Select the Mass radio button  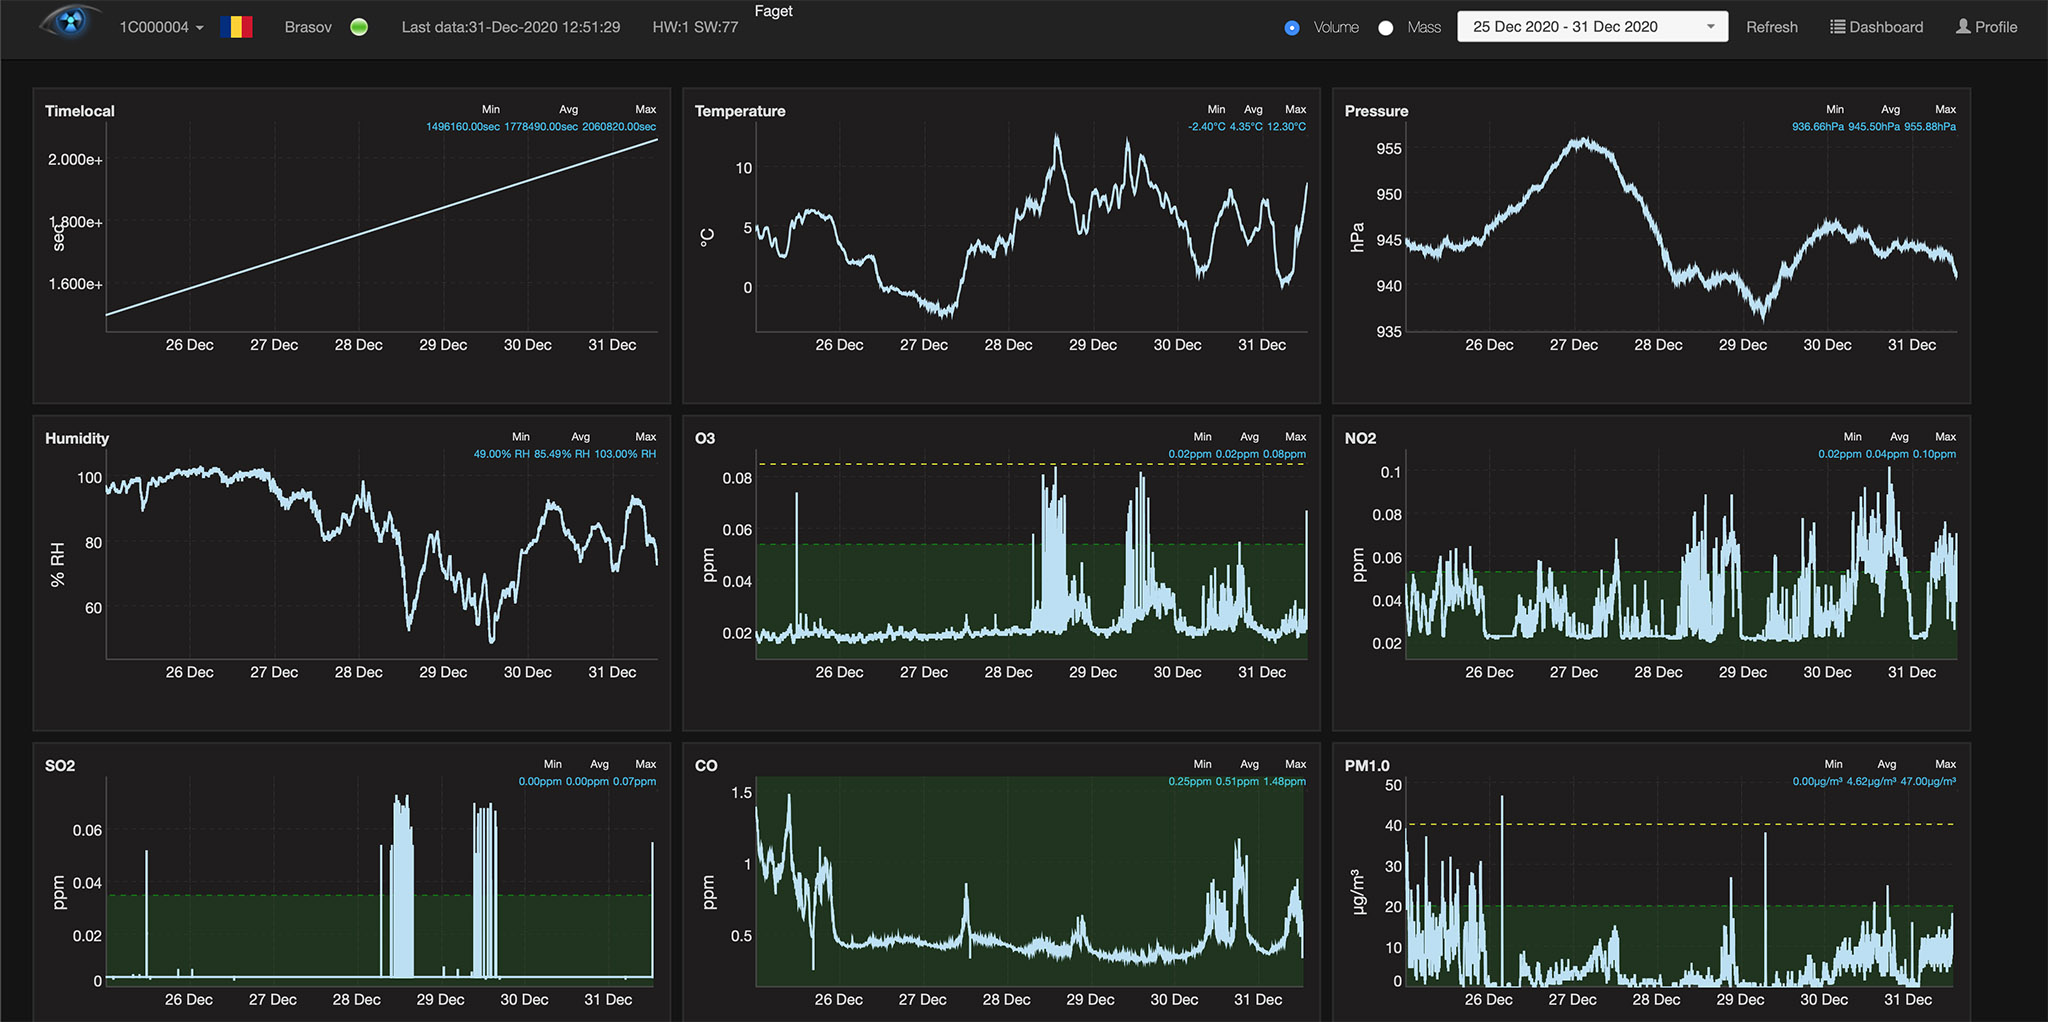(x=1385, y=27)
